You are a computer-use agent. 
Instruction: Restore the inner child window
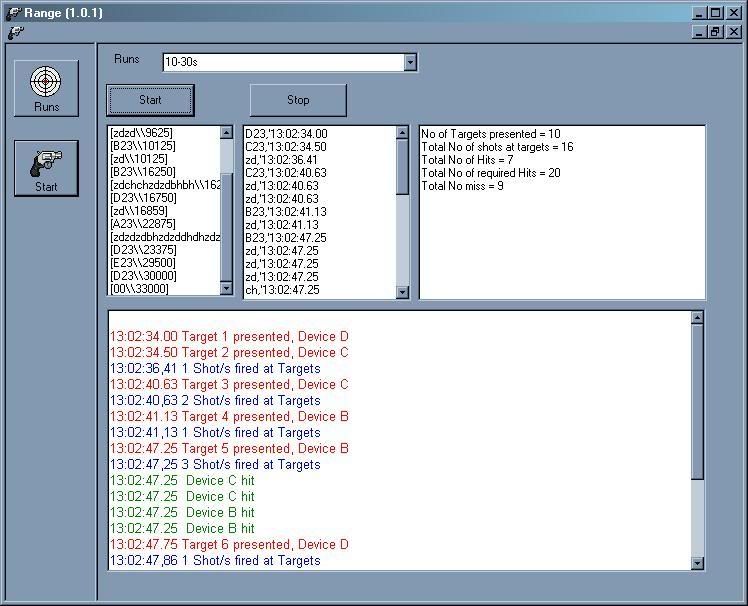tap(716, 32)
